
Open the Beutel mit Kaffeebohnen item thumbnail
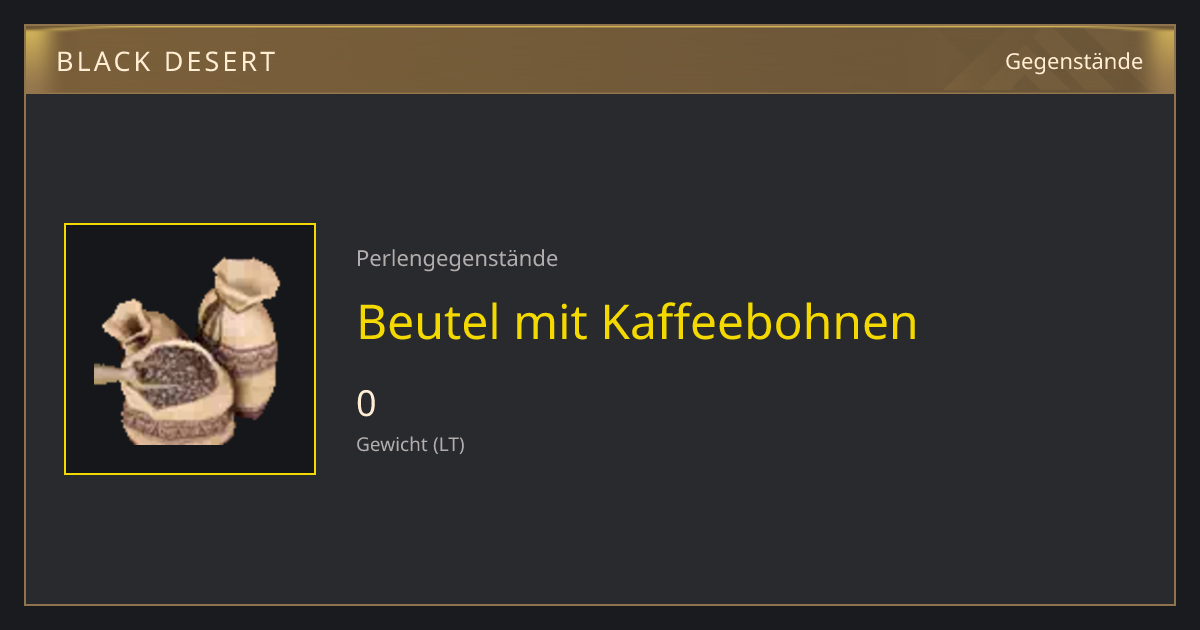[190, 349]
